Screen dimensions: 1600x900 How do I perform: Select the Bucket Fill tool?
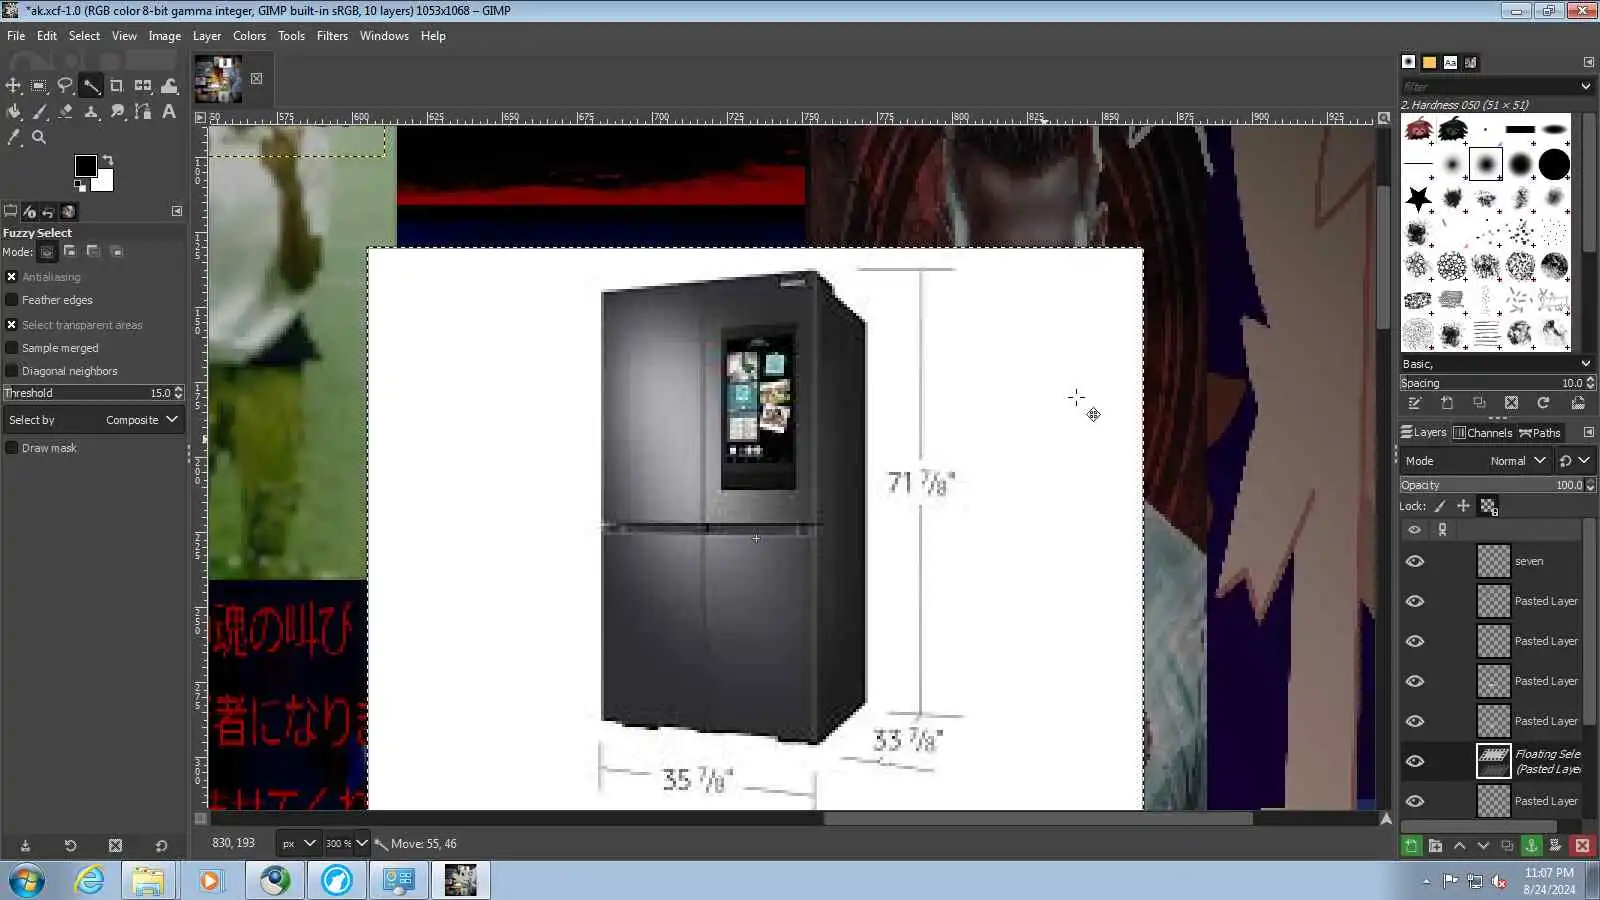point(13,112)
